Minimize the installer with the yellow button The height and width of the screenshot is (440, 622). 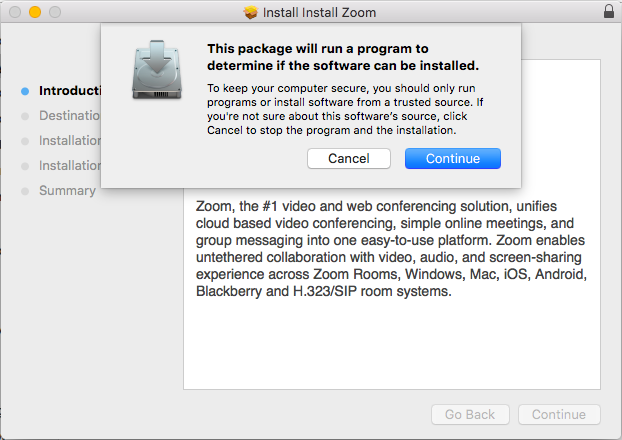point(35,12)
